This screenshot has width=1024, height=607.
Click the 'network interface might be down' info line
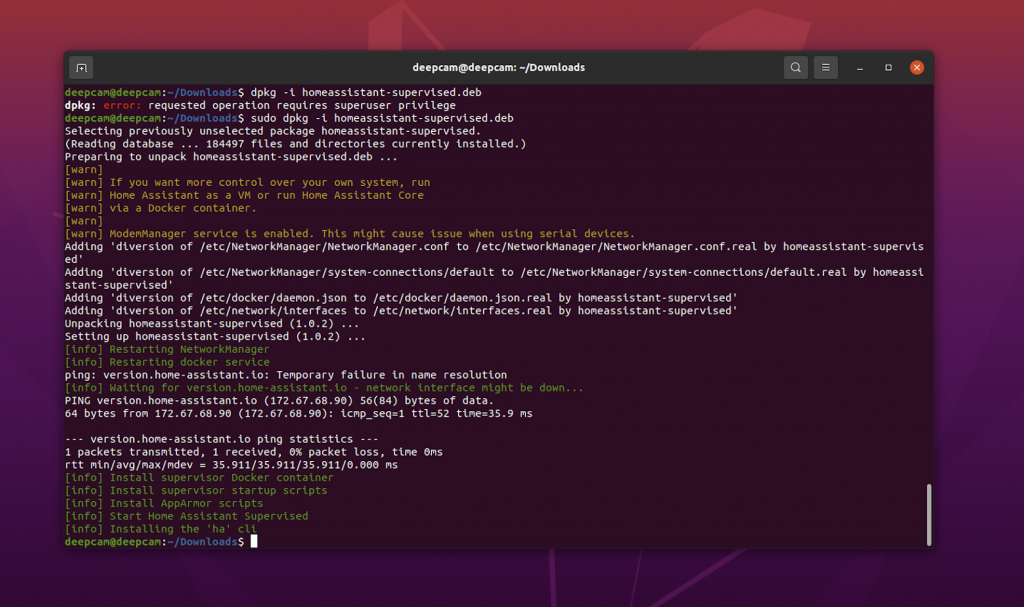coord(324,388)
